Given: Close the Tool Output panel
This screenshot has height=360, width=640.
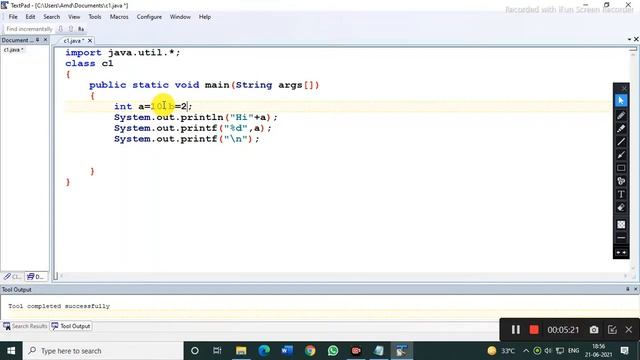Looking at the screenshot, I should (x=636, y=289).
